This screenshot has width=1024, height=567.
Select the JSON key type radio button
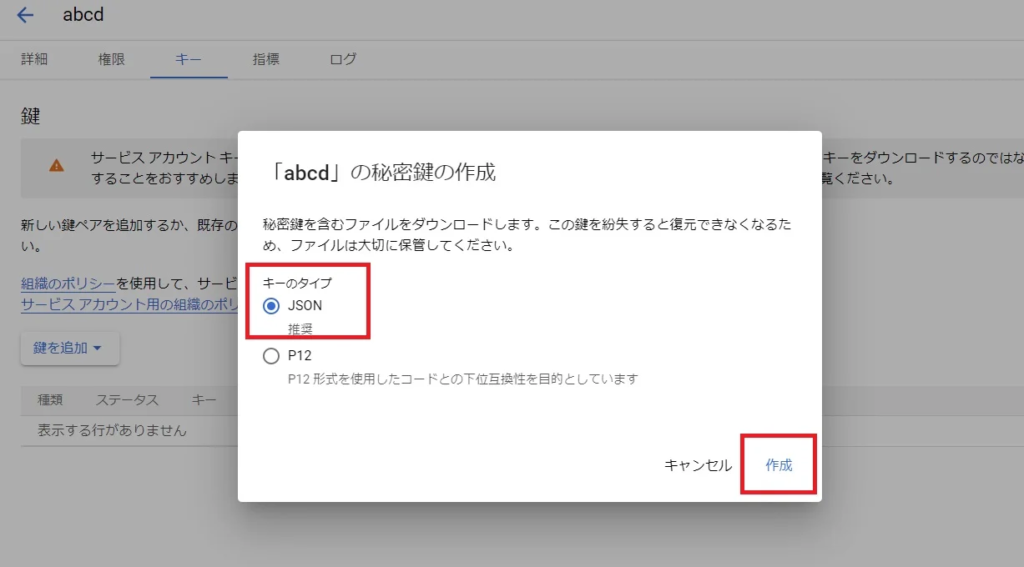(271, 306)
